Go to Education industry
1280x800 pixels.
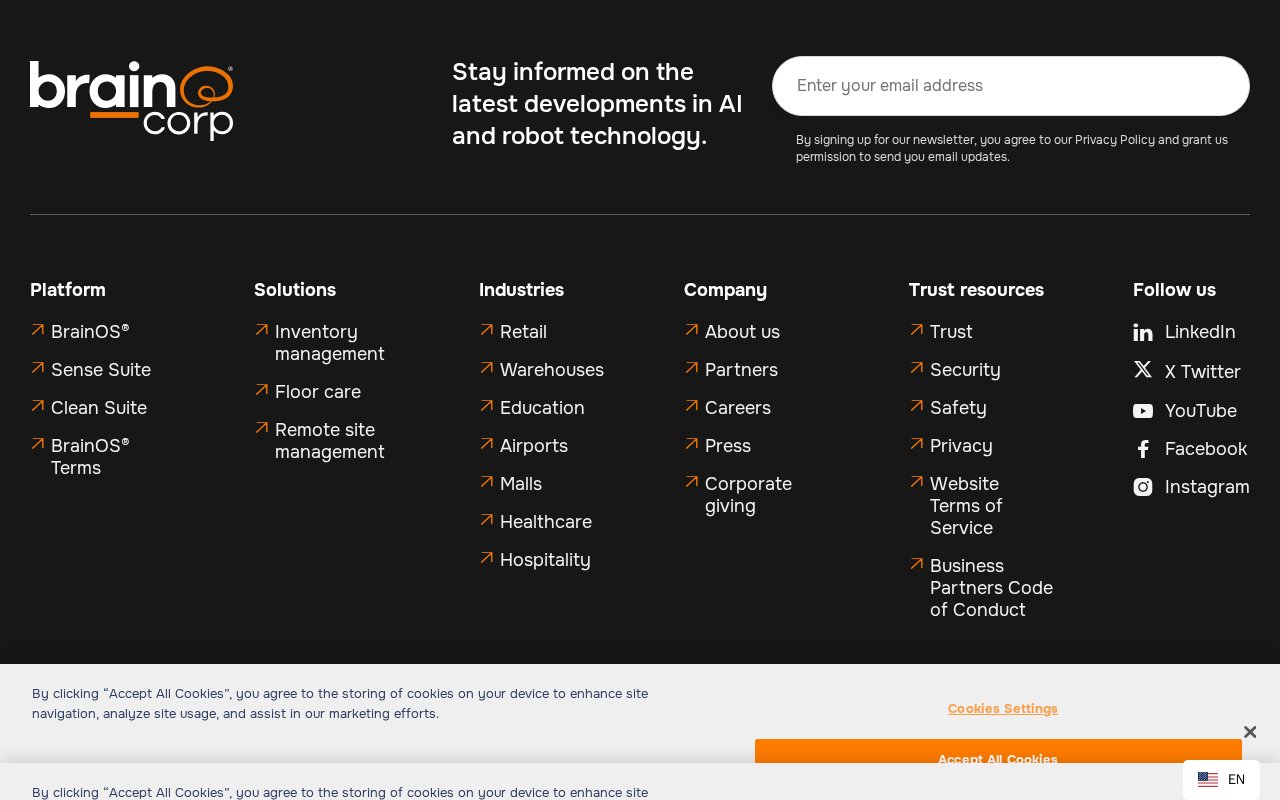pos(542,408)
